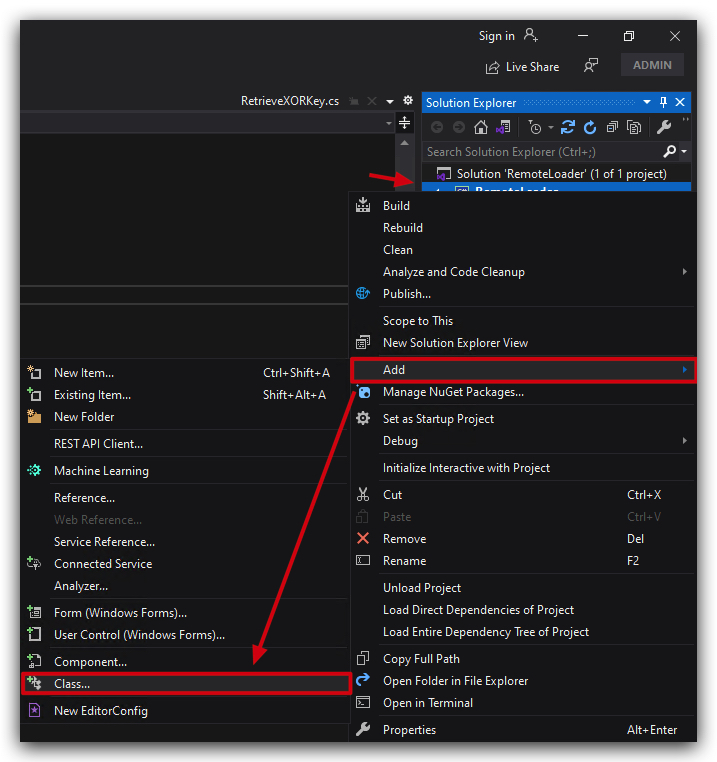Pin the Solution Explorer panel
The image size is (717, 762).
coord(664,102)
